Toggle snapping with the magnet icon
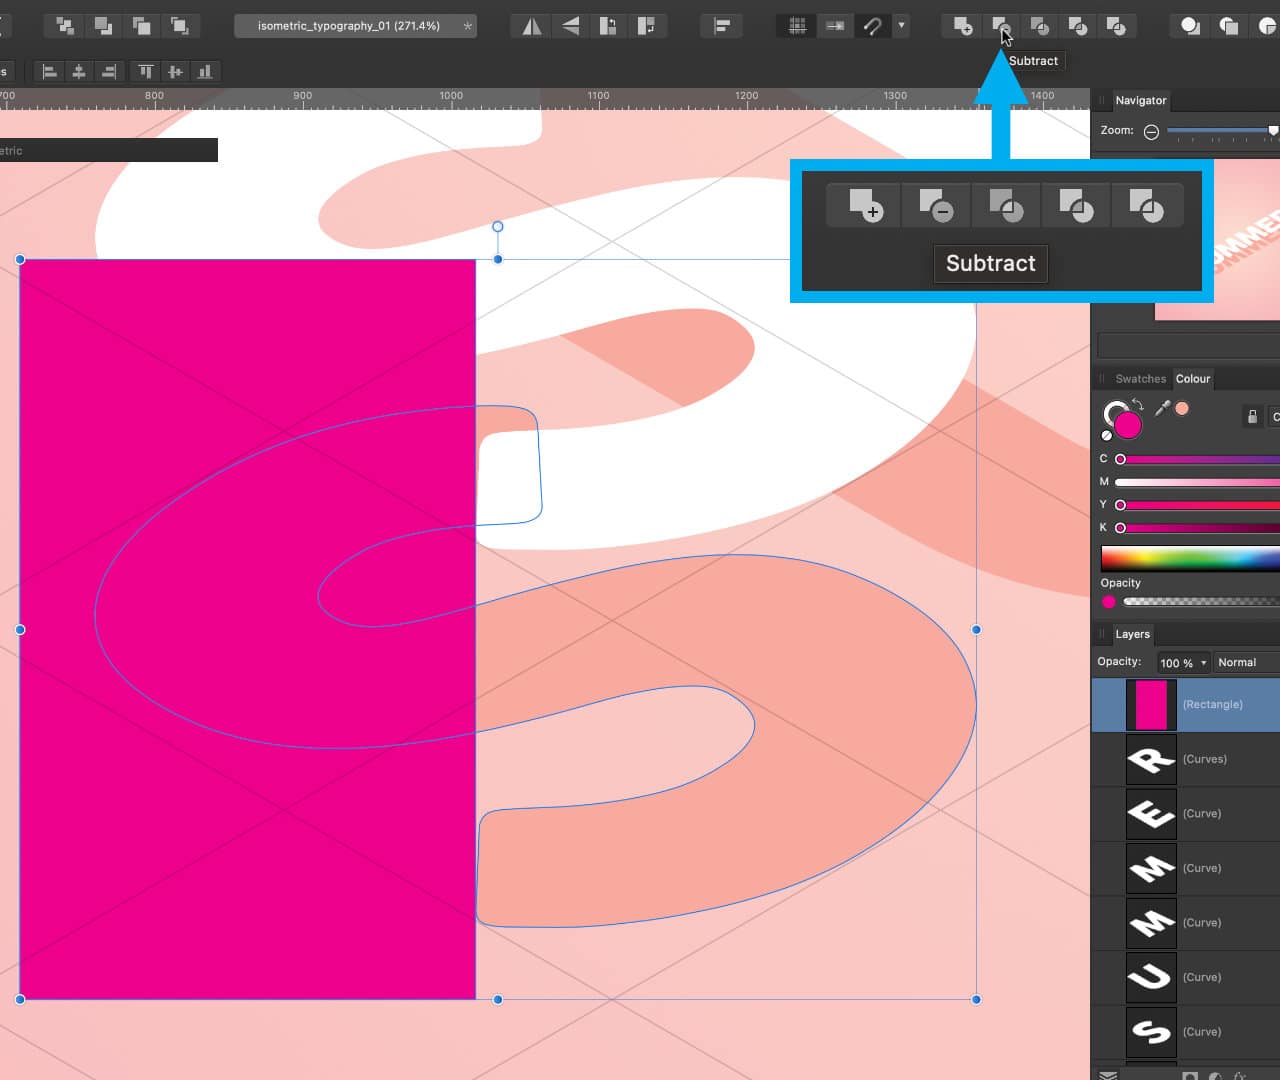This screenshot has height=1080, width=1280. coord(870,26)
